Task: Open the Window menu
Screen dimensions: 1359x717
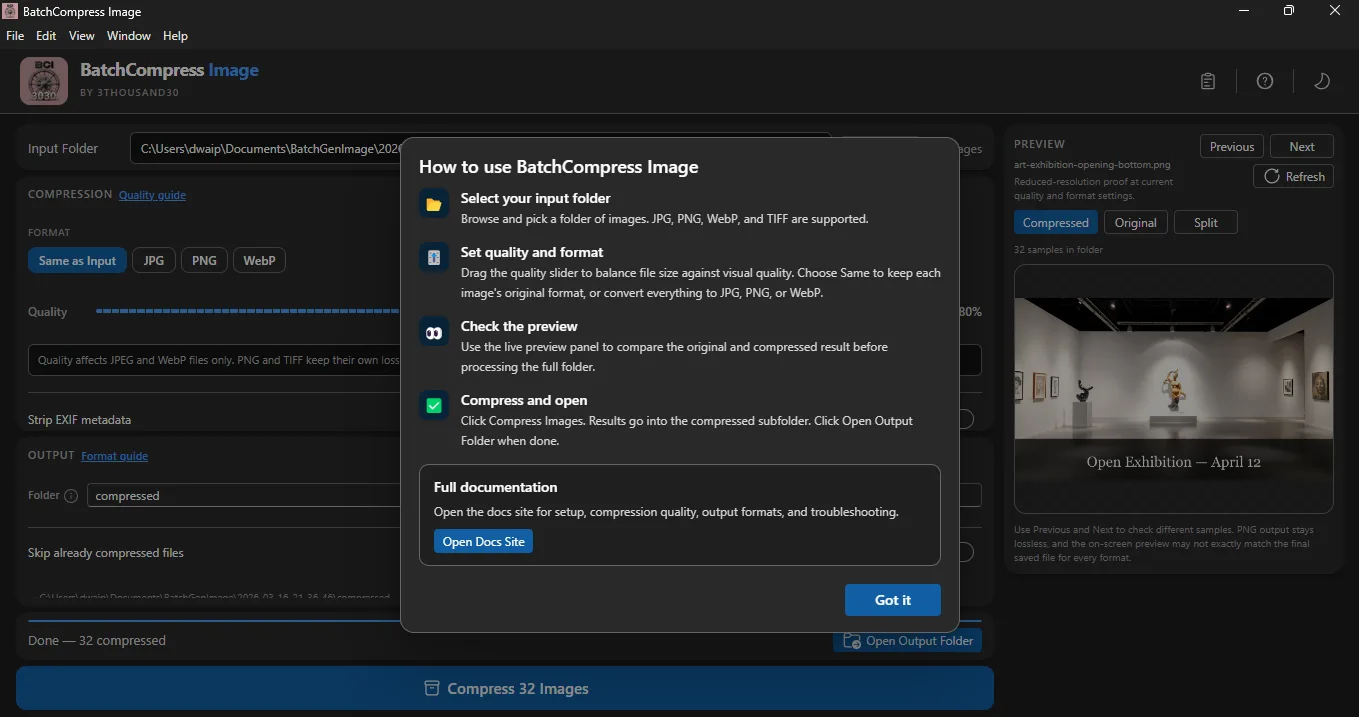Action: click(x=129, y=36)
